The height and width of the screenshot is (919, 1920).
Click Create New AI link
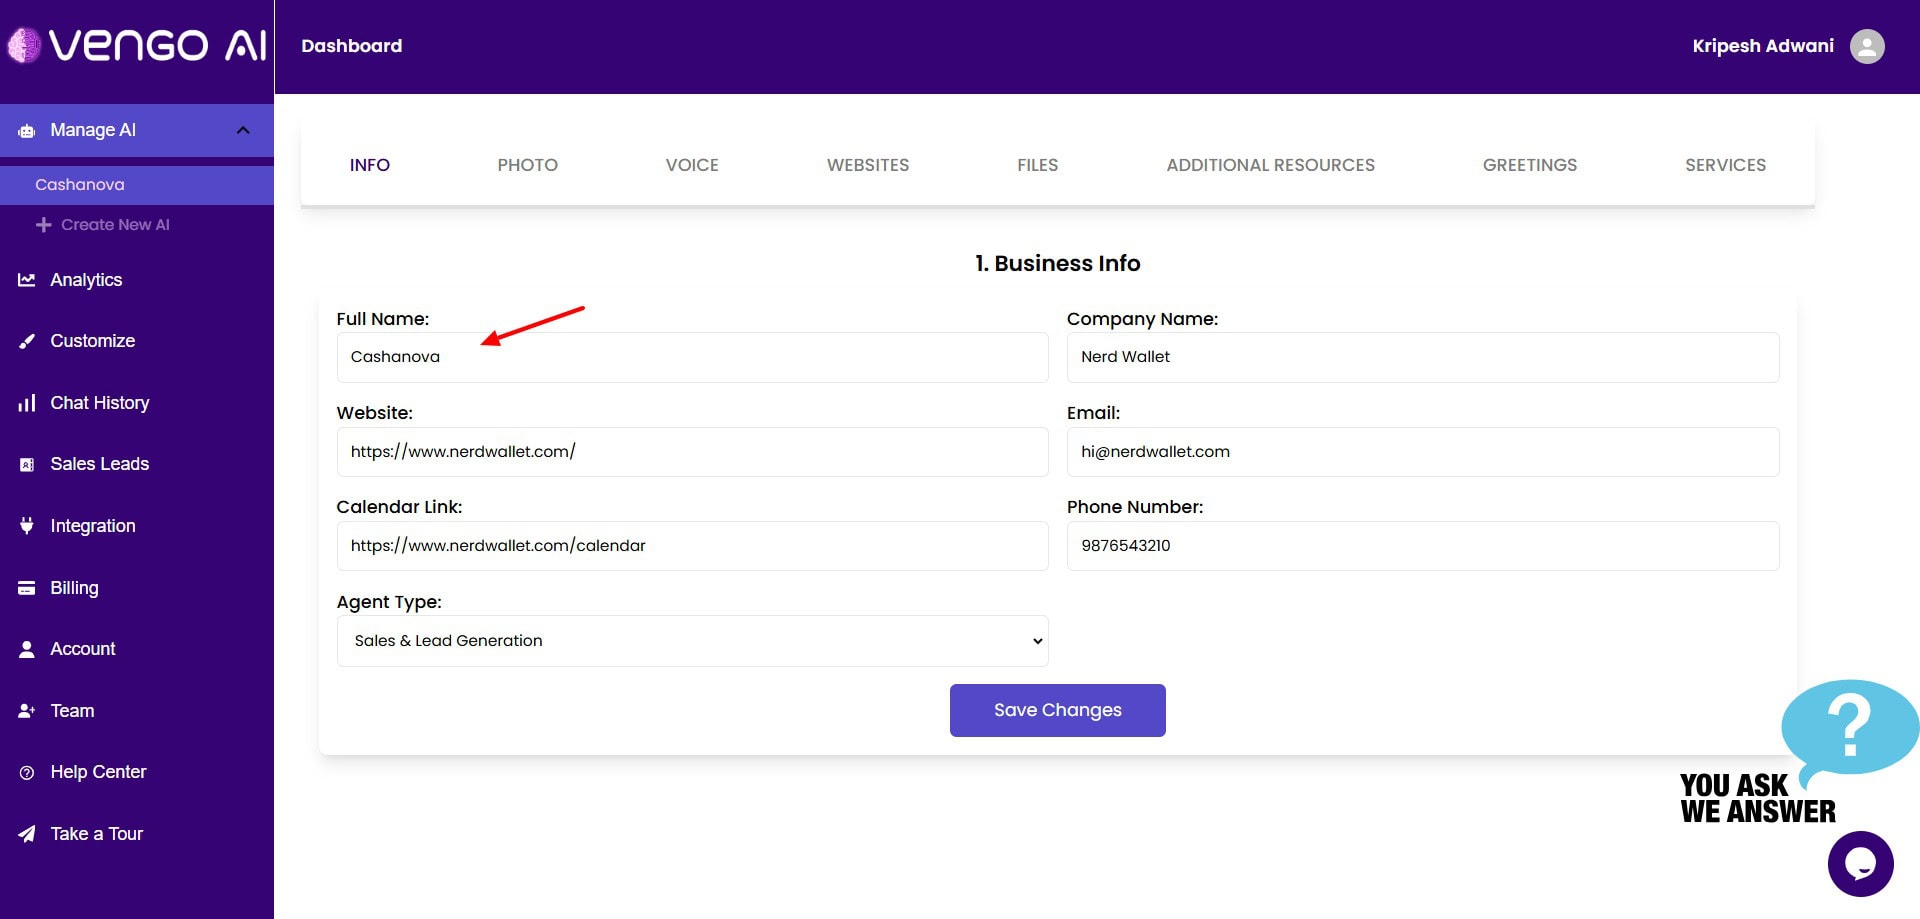[x=114, y=225]
